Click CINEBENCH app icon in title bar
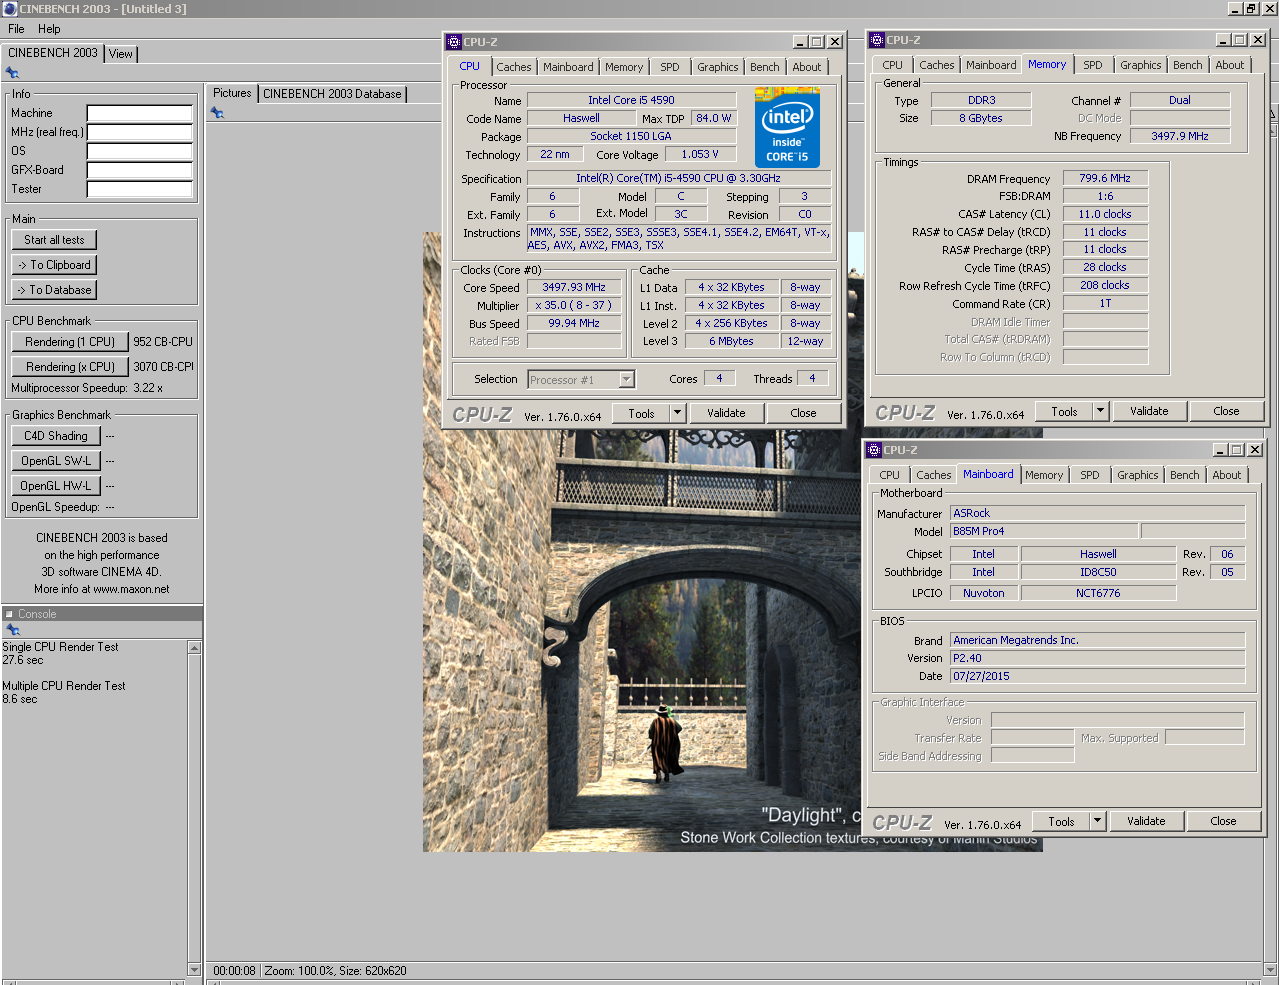1279x985 pixels. tap(10, 9)
